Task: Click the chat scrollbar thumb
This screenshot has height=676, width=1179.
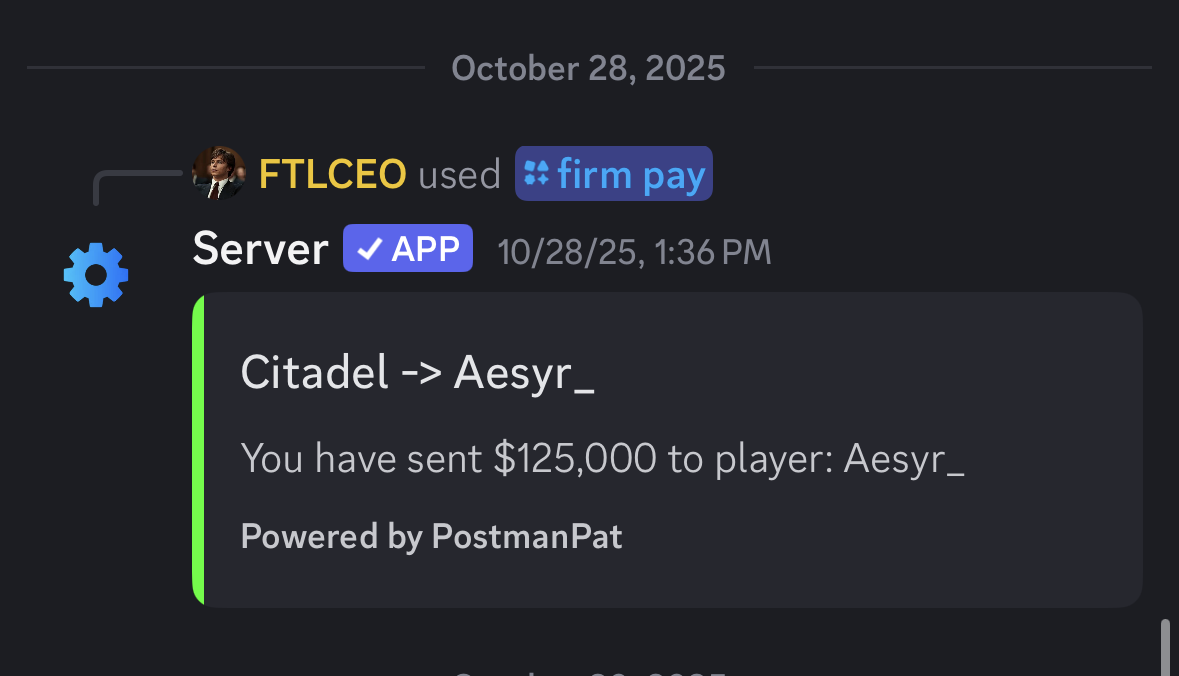Action: pos(1164,648)
